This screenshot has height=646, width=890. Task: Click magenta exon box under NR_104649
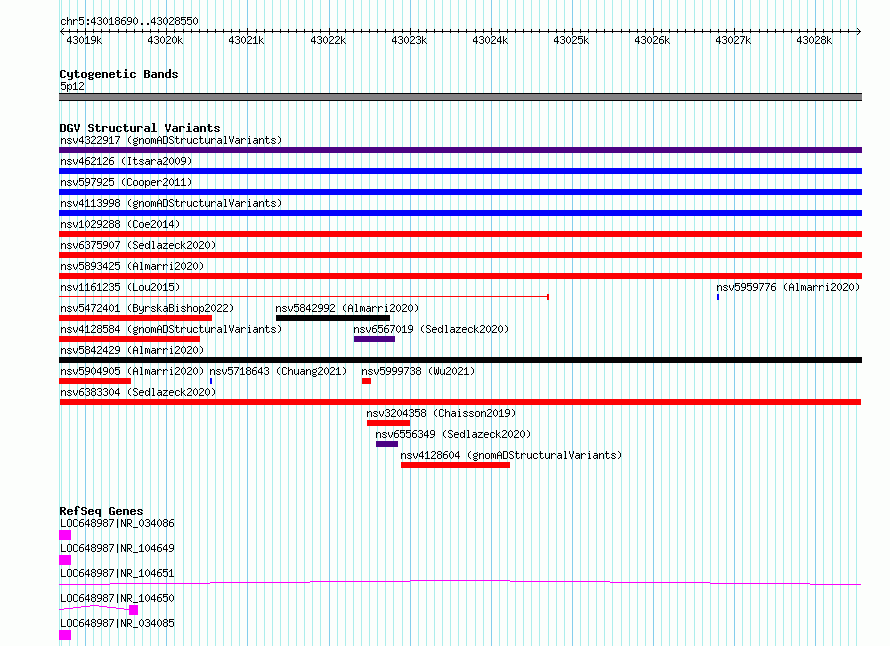point(65,560)
